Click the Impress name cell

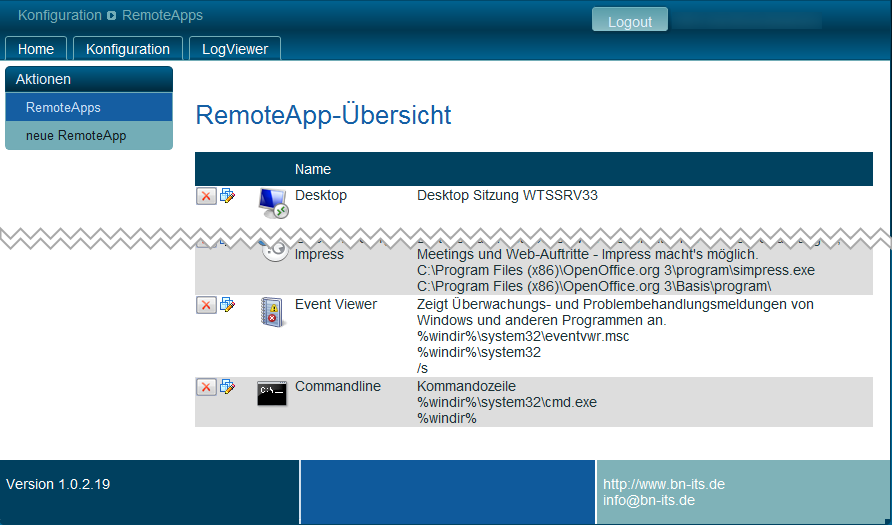(319, 254)
